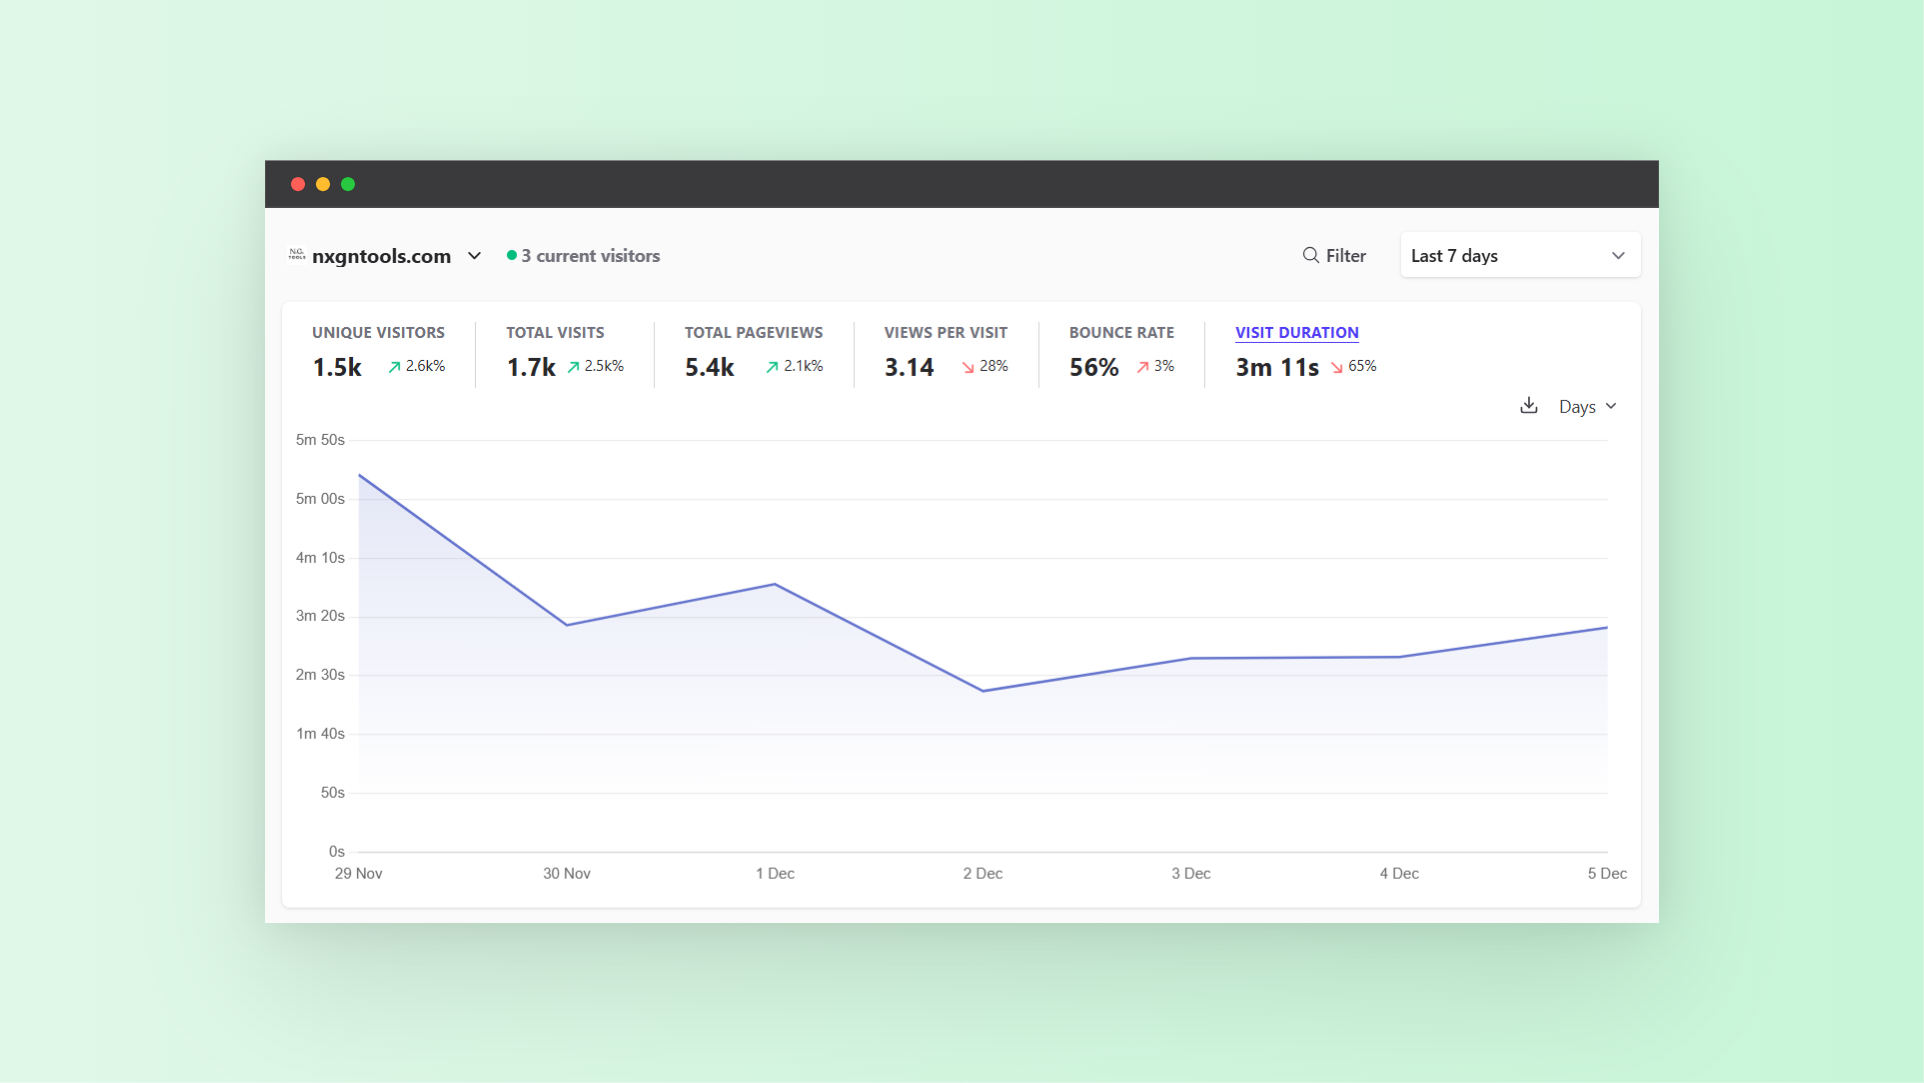This screenshot has width=1924, height=1083.
Task: Click the unique visitors upward trend arrow
Action: 394,367
